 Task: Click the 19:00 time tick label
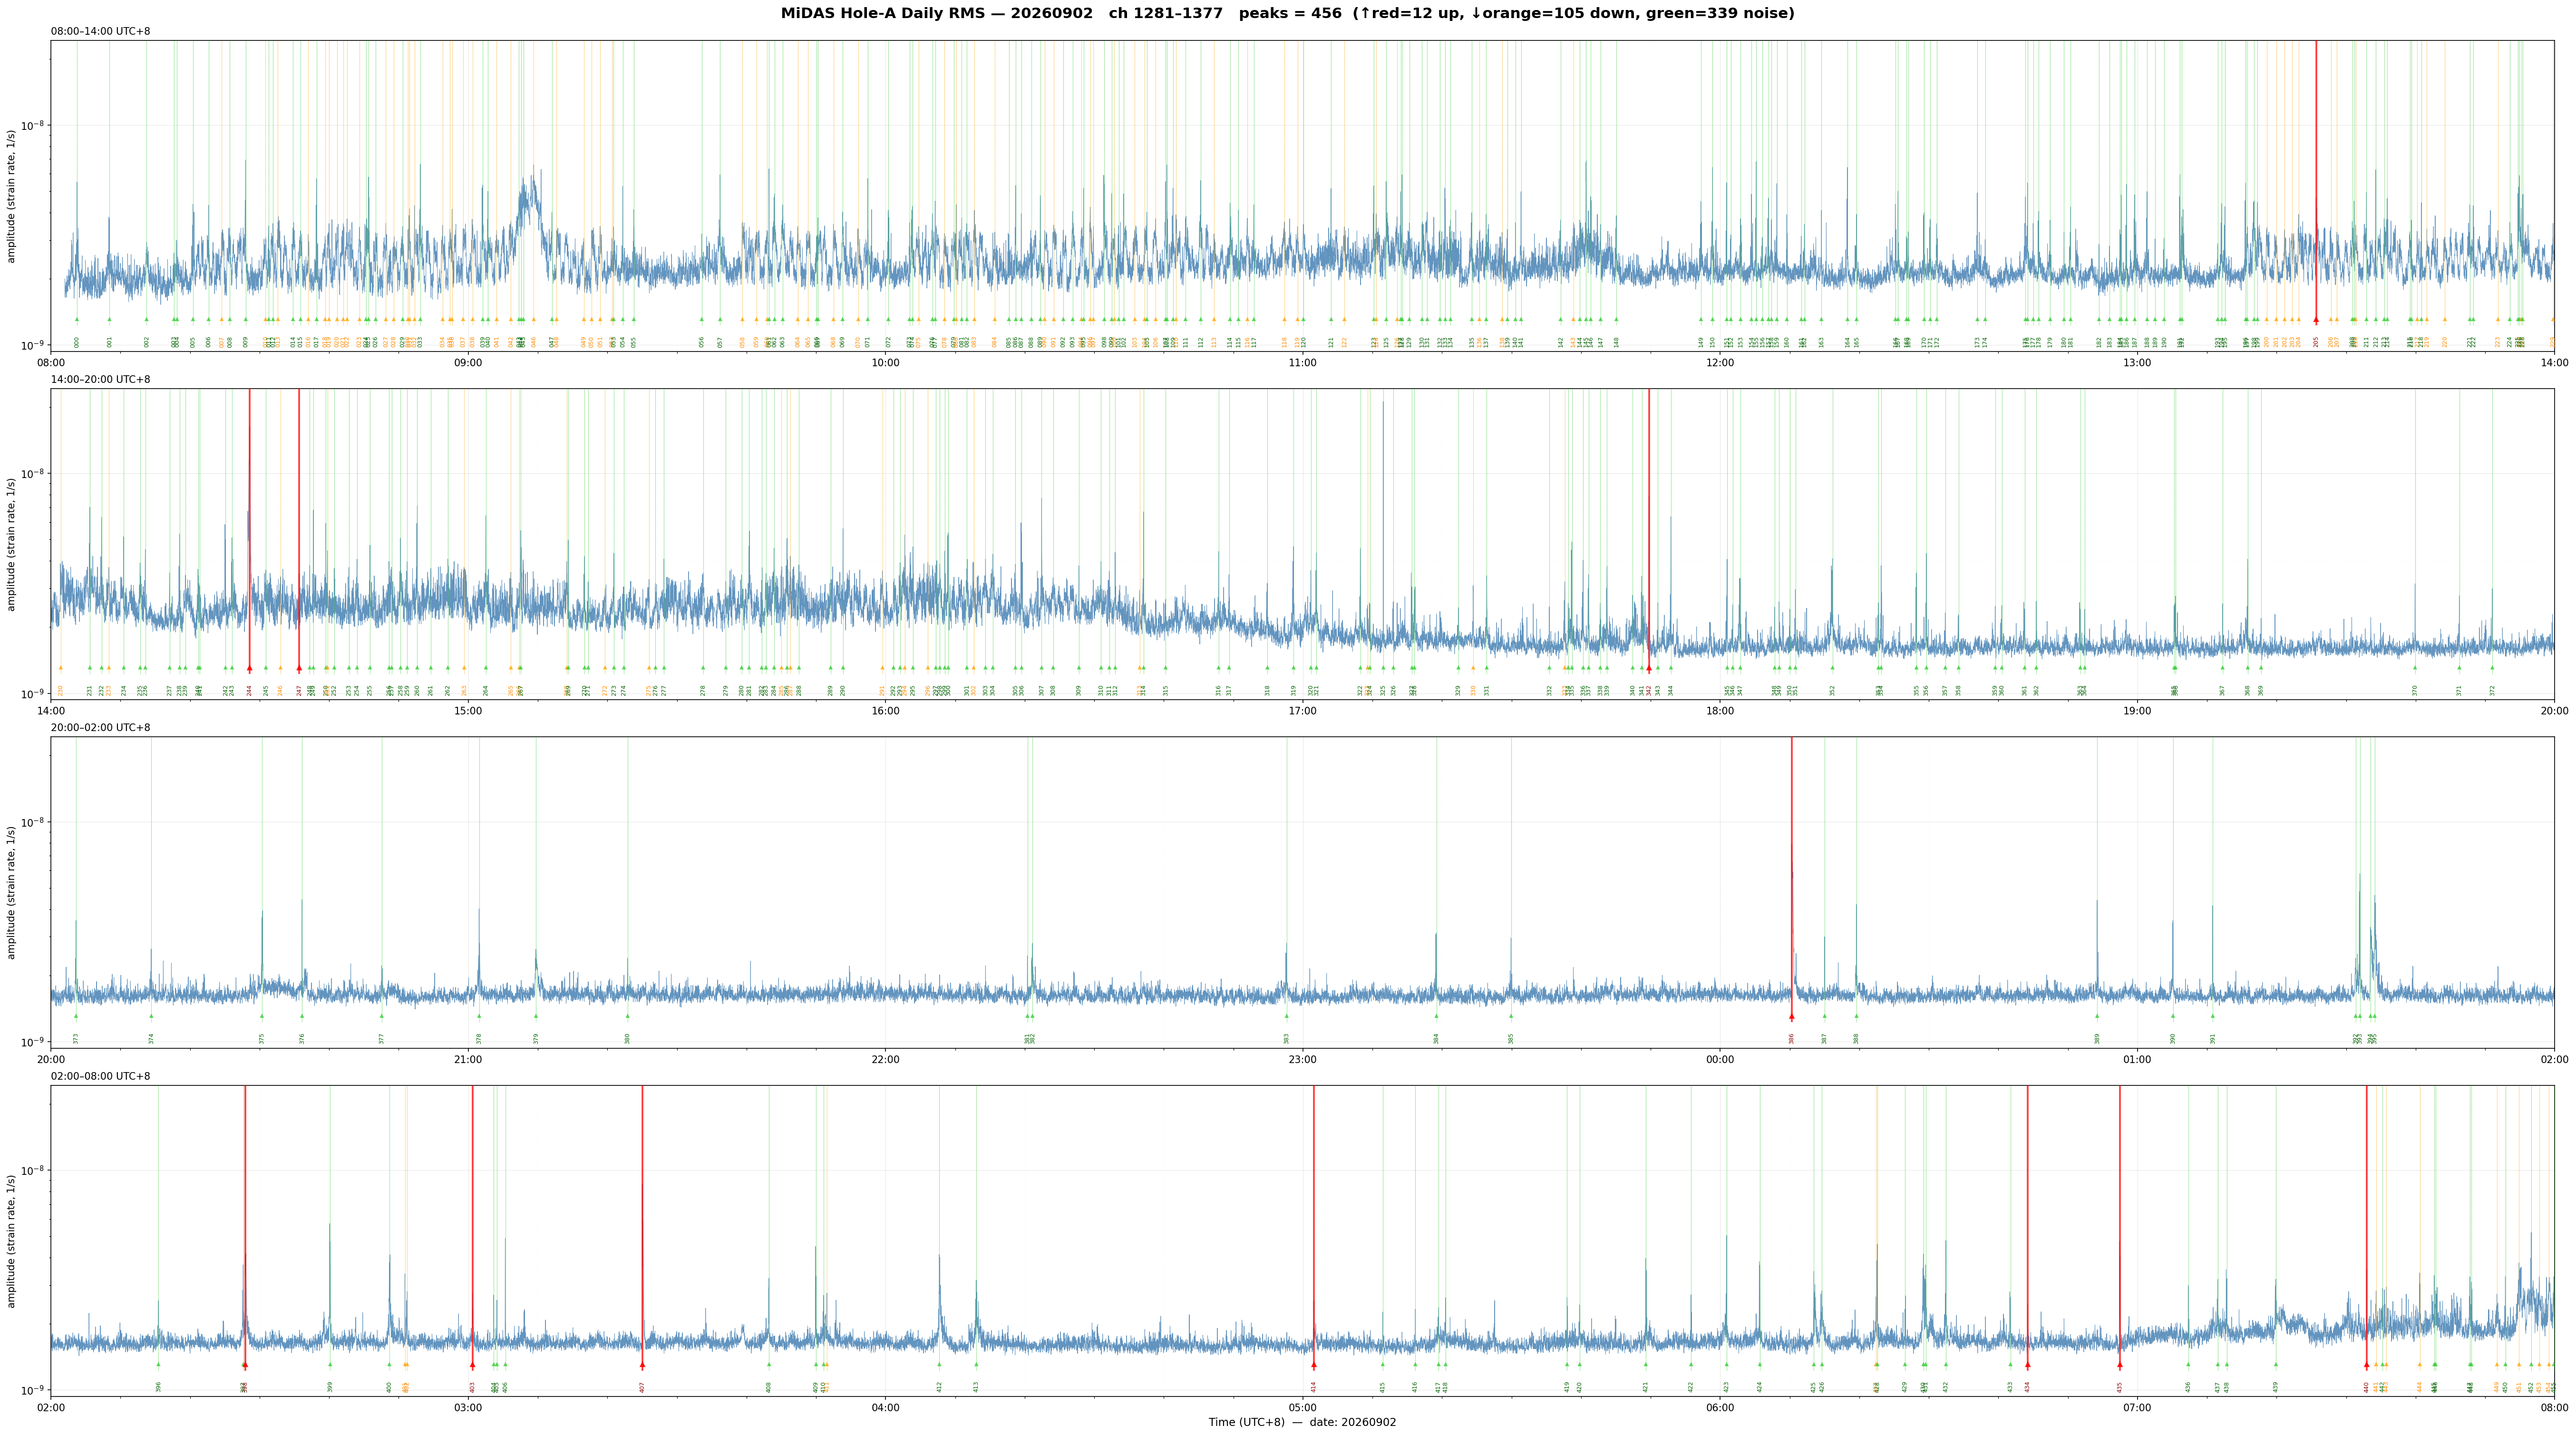point(2137,710)
